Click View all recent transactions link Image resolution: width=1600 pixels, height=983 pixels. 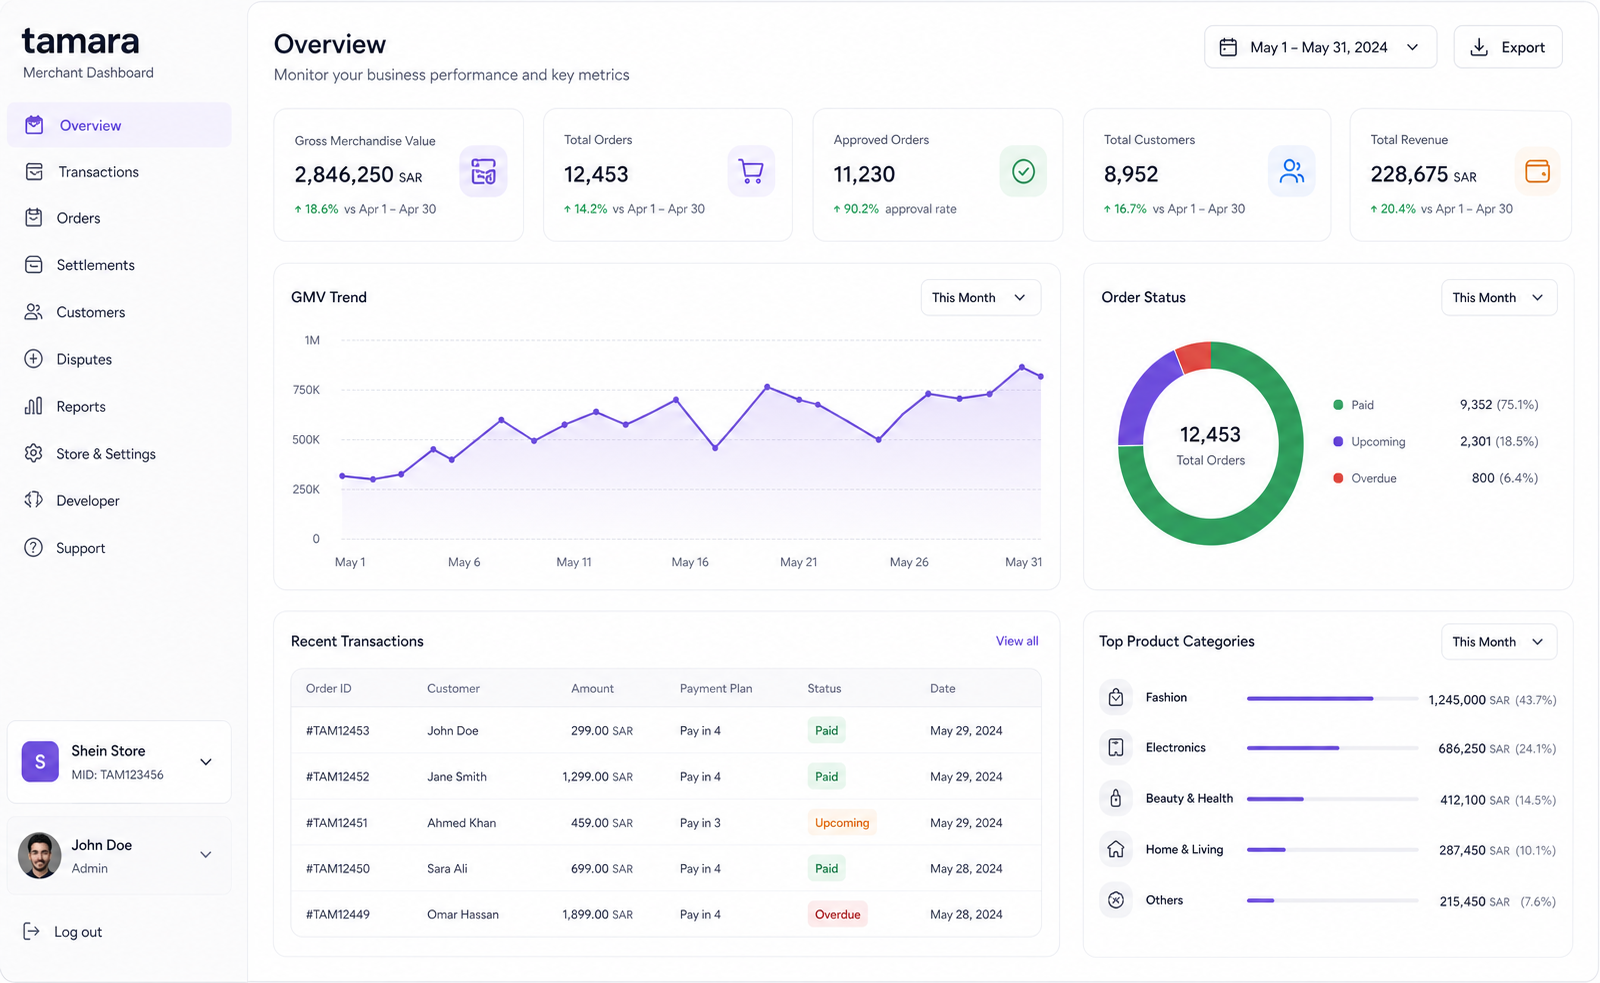pos(1017,642)
